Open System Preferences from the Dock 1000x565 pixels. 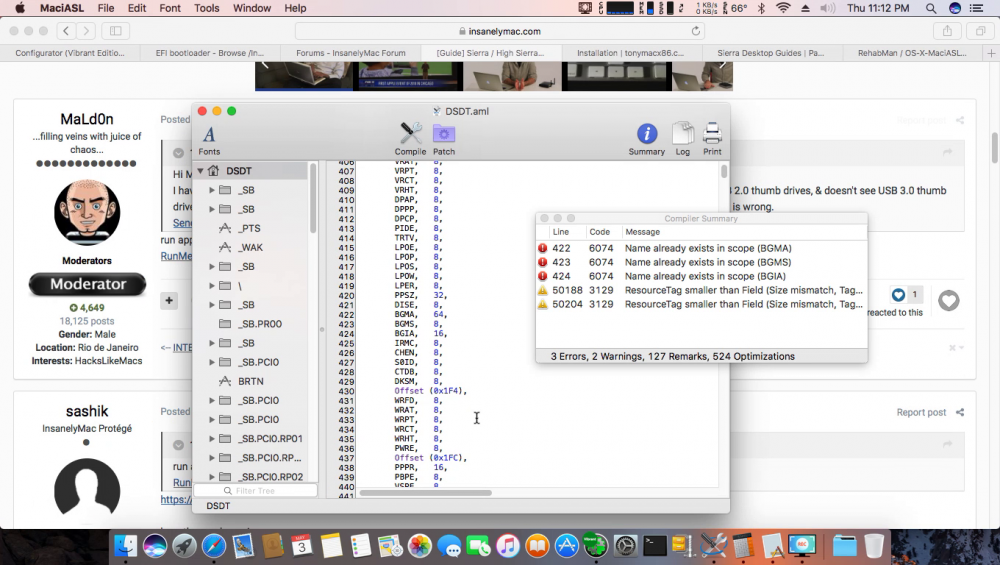[x=625, y=546]
